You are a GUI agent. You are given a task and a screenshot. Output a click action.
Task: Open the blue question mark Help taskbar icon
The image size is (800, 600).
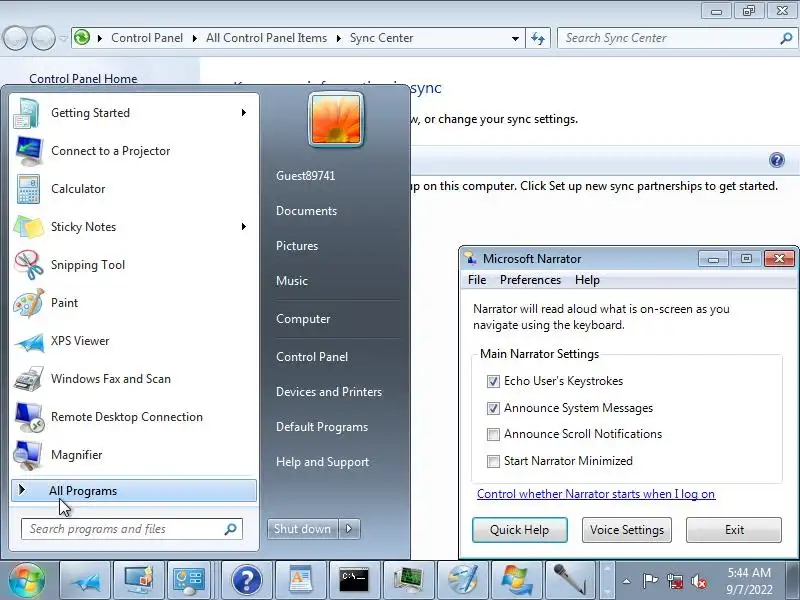point(246,581)
